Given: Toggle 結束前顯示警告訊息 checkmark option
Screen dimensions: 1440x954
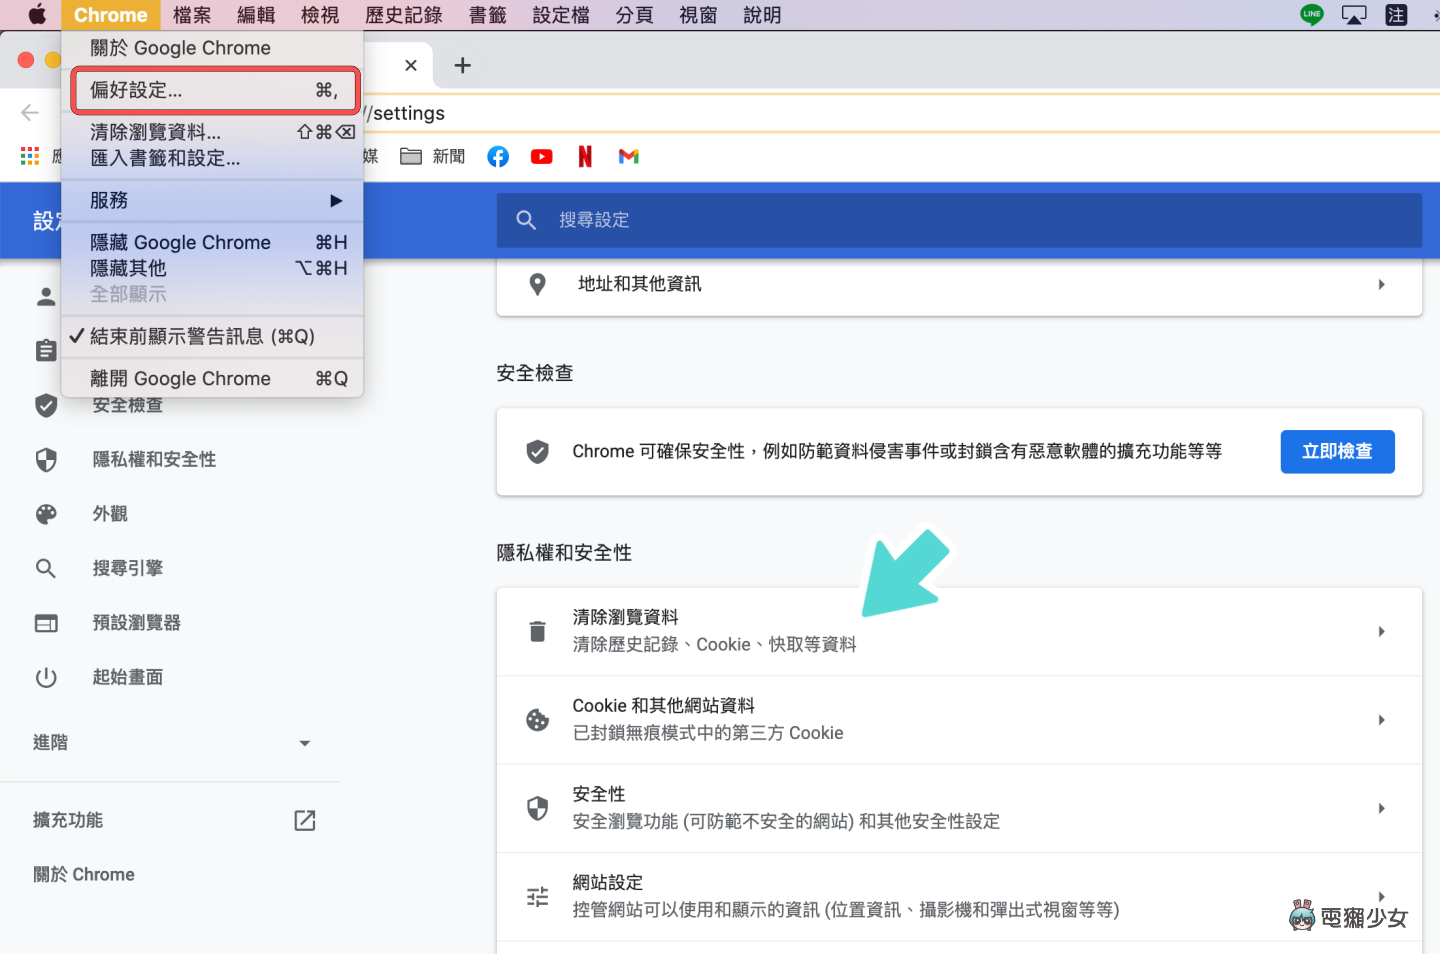Looking at the screenshot, I should (x=212, y=336).
